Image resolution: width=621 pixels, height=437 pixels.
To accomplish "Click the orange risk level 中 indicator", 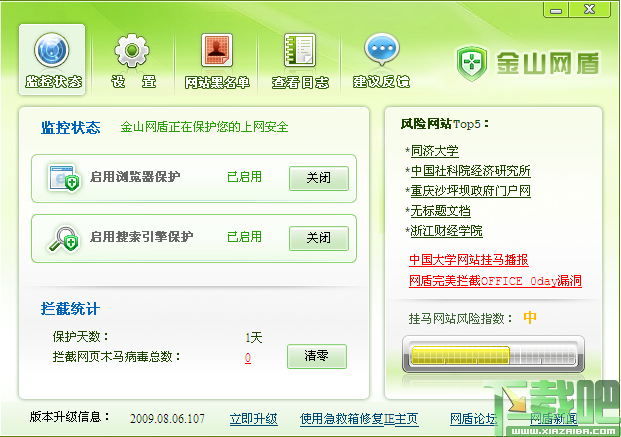I will click(530, 317).
